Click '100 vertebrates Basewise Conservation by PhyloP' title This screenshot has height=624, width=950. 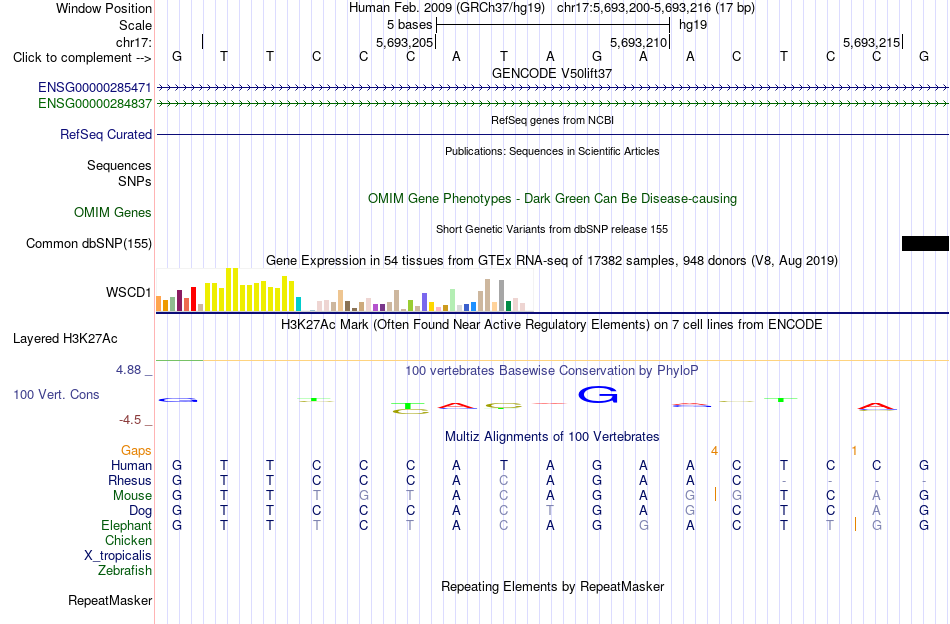tap(552, 370)
